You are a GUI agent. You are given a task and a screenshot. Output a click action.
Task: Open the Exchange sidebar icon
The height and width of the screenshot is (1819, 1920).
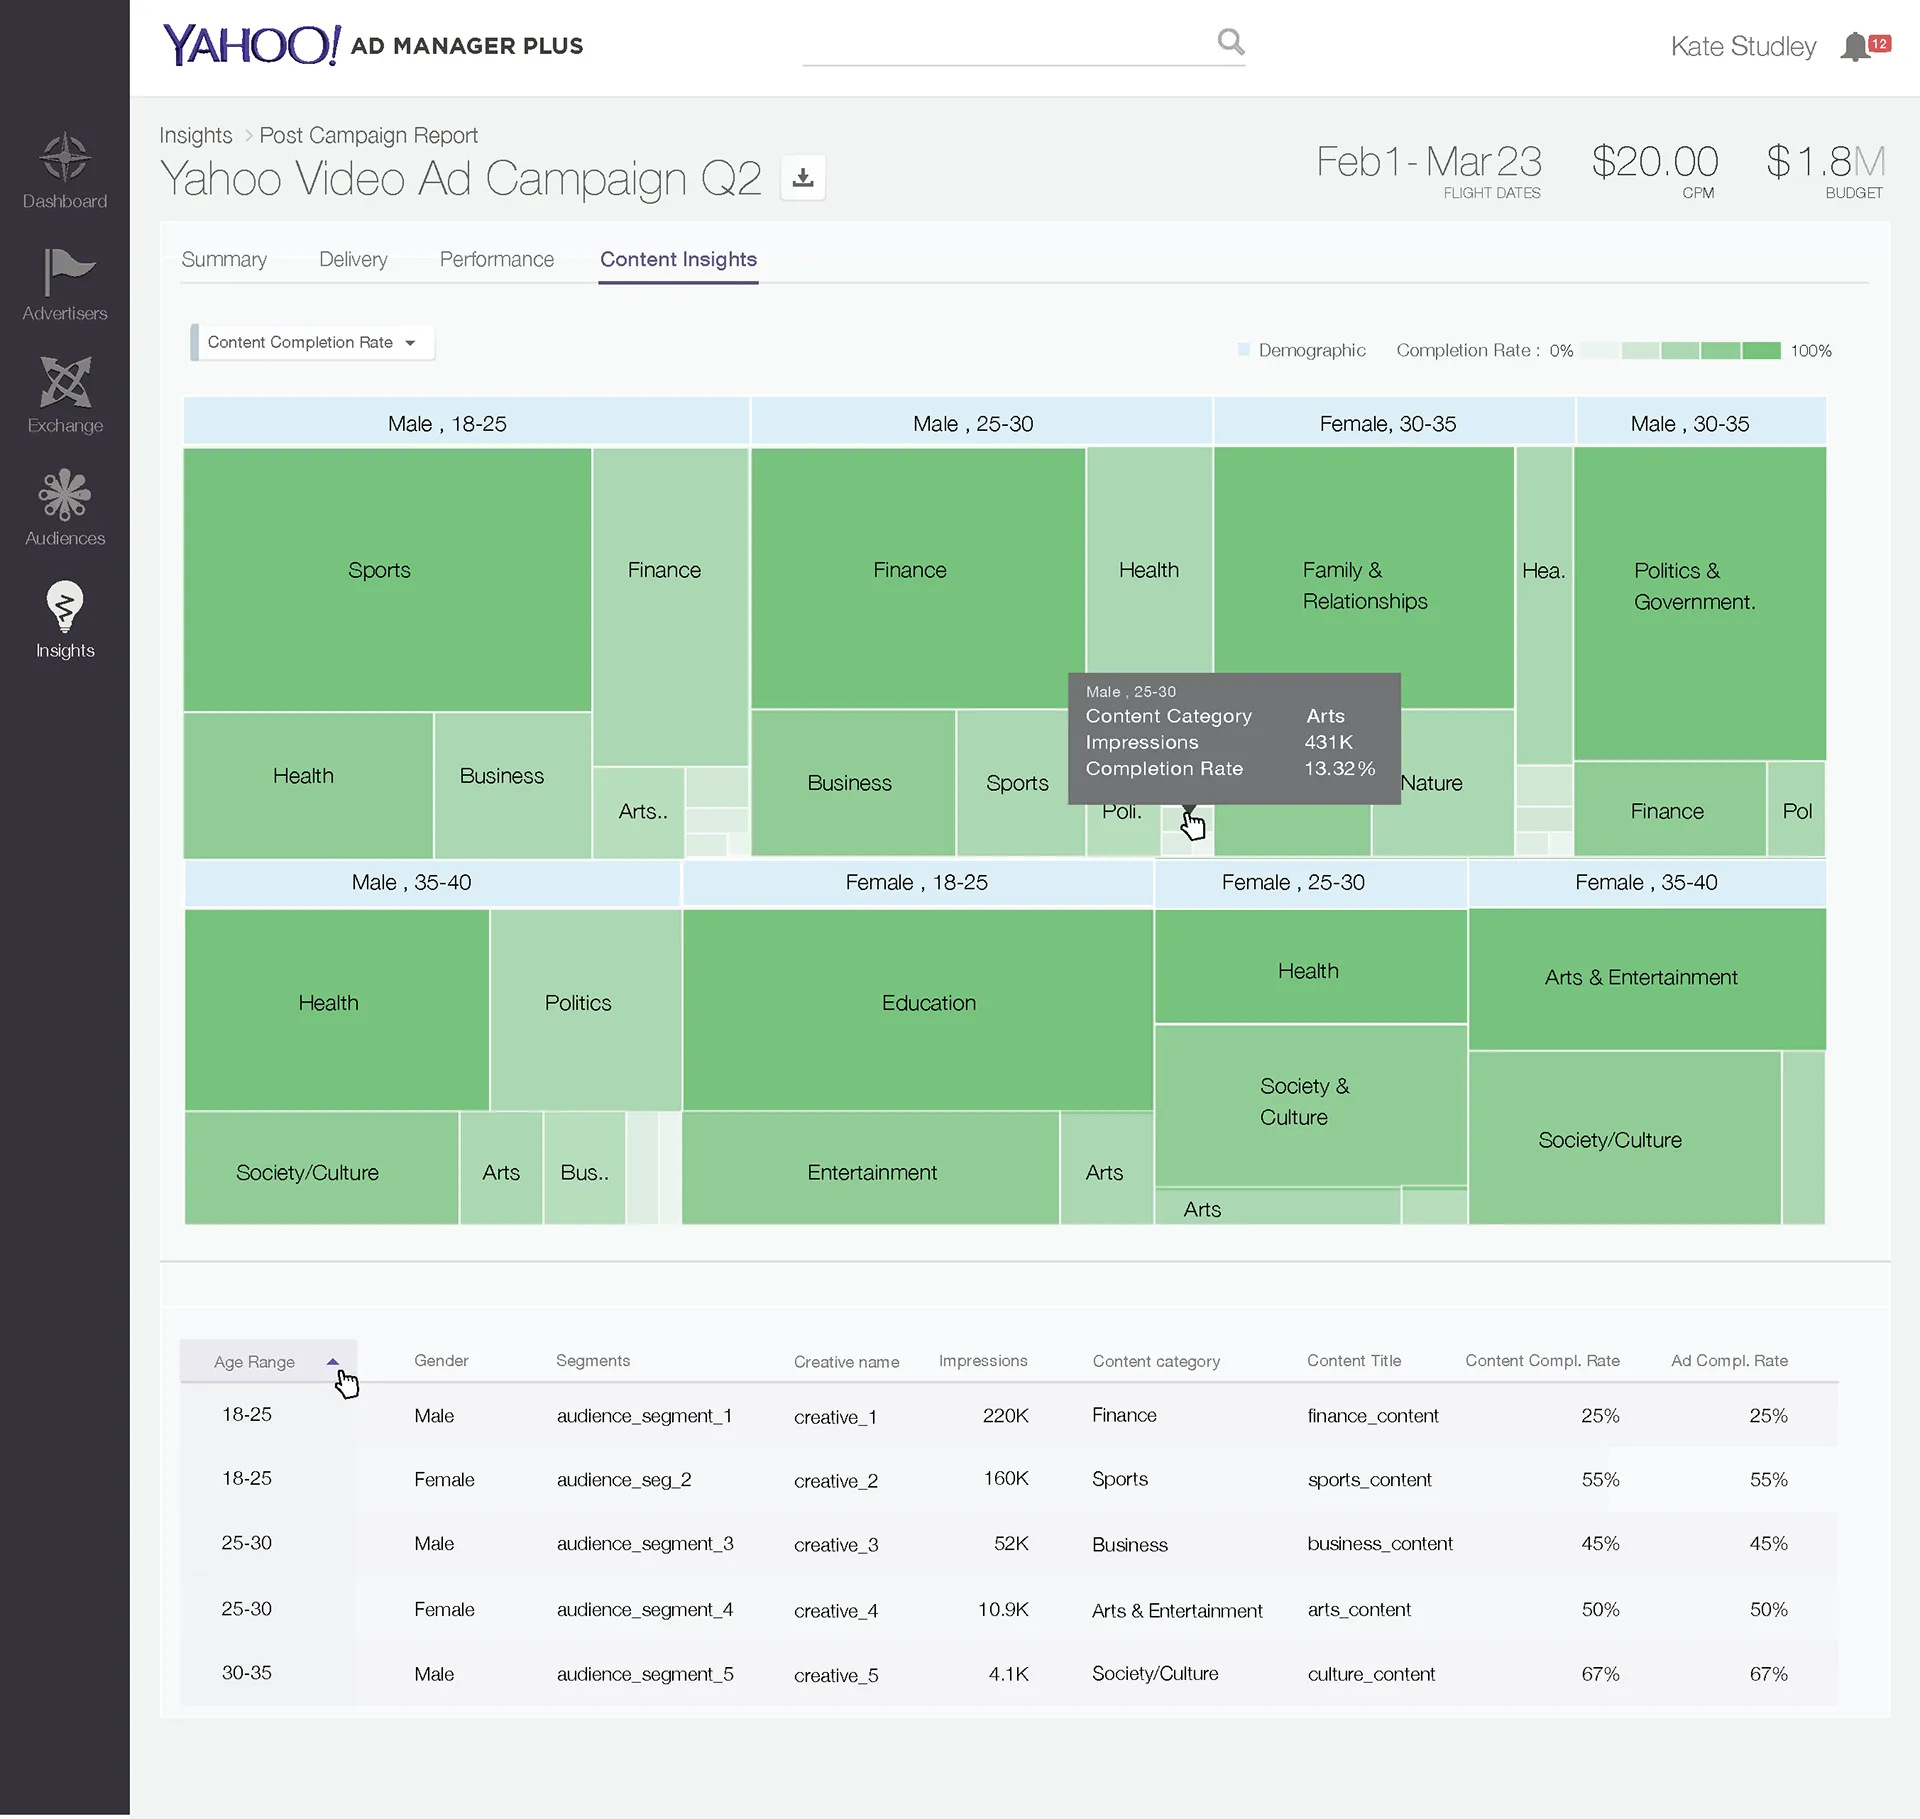point(65,383)
